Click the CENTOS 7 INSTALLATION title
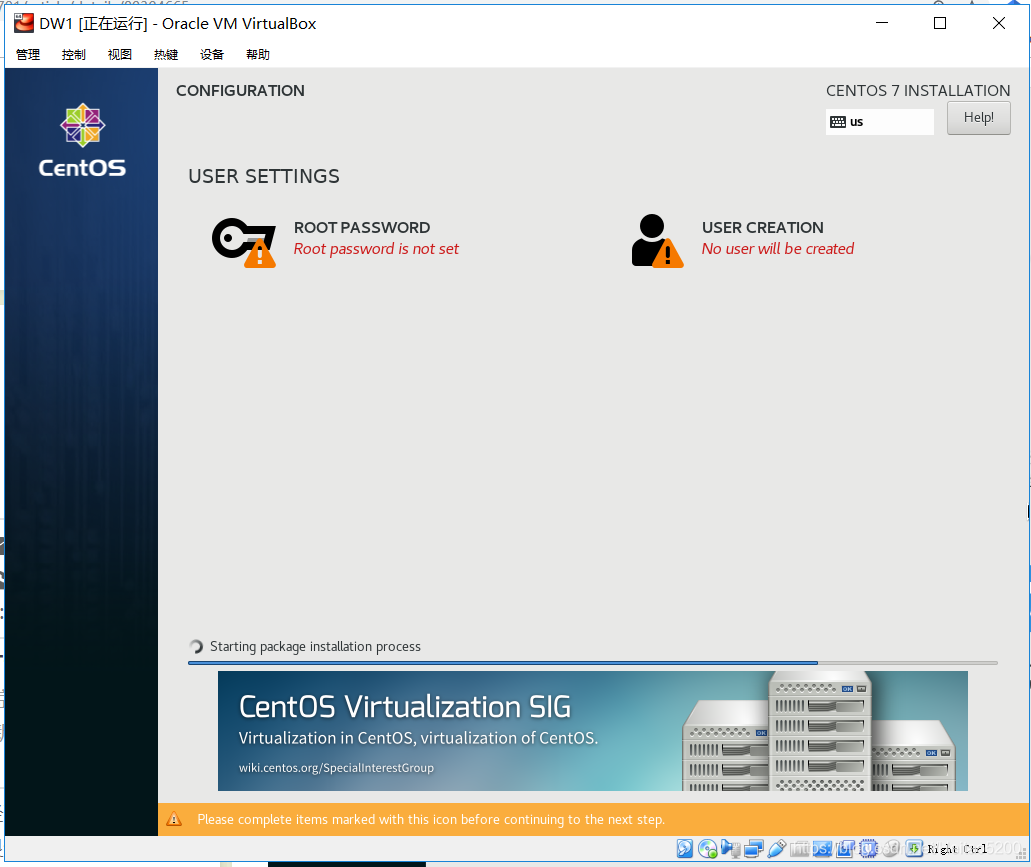 click(918, 91)
